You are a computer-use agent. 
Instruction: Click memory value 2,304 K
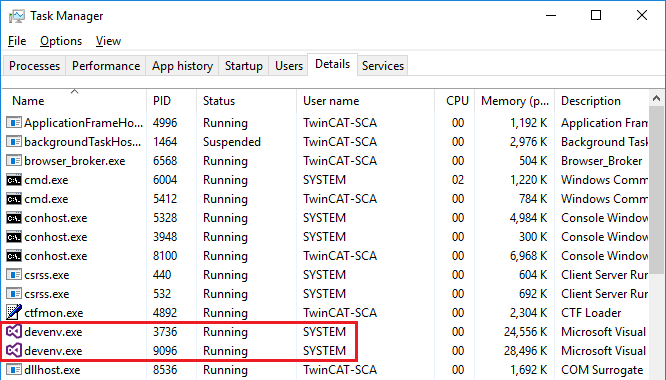[528, 313]
